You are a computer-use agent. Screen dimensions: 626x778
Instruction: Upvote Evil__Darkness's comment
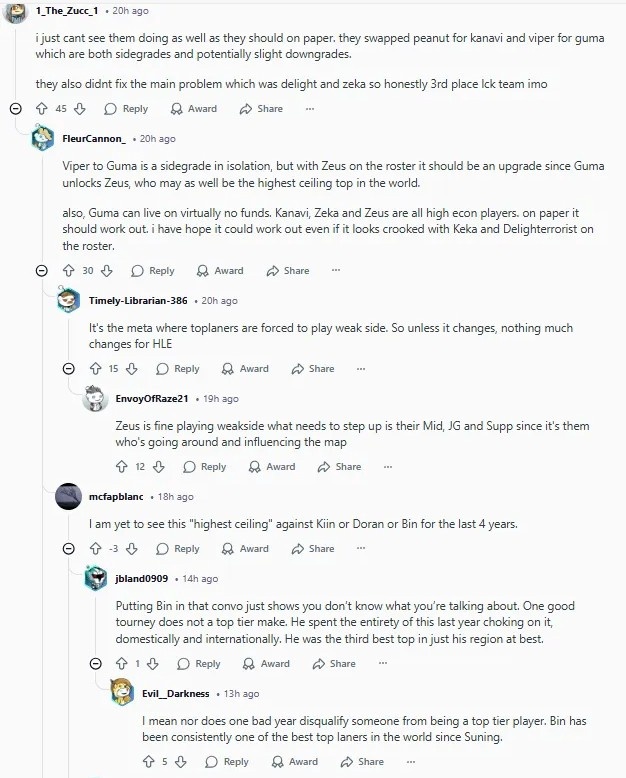click(x=148, y=762)
